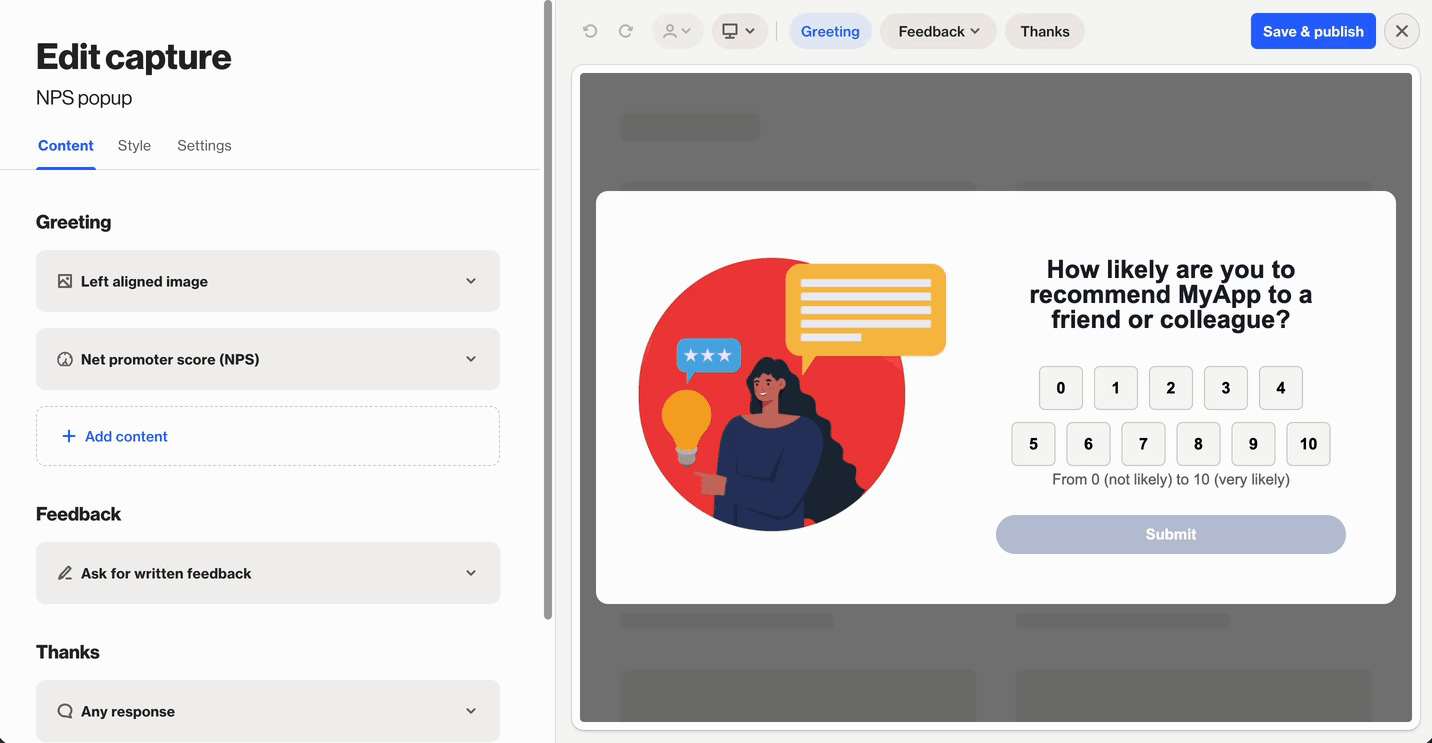Select NPS score 0
The image size is (1432, 743).
(x=1060, y=388)
